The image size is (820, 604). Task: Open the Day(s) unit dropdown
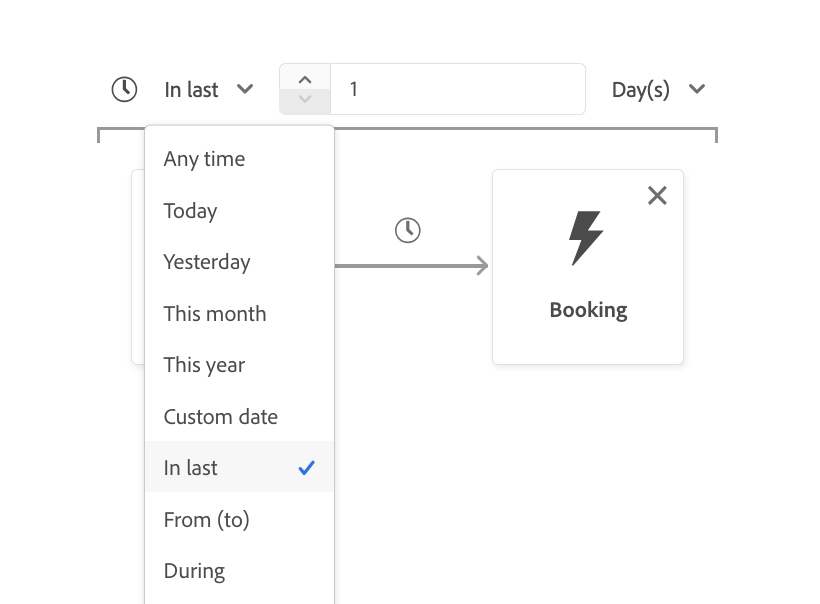[x=658, y=89]
